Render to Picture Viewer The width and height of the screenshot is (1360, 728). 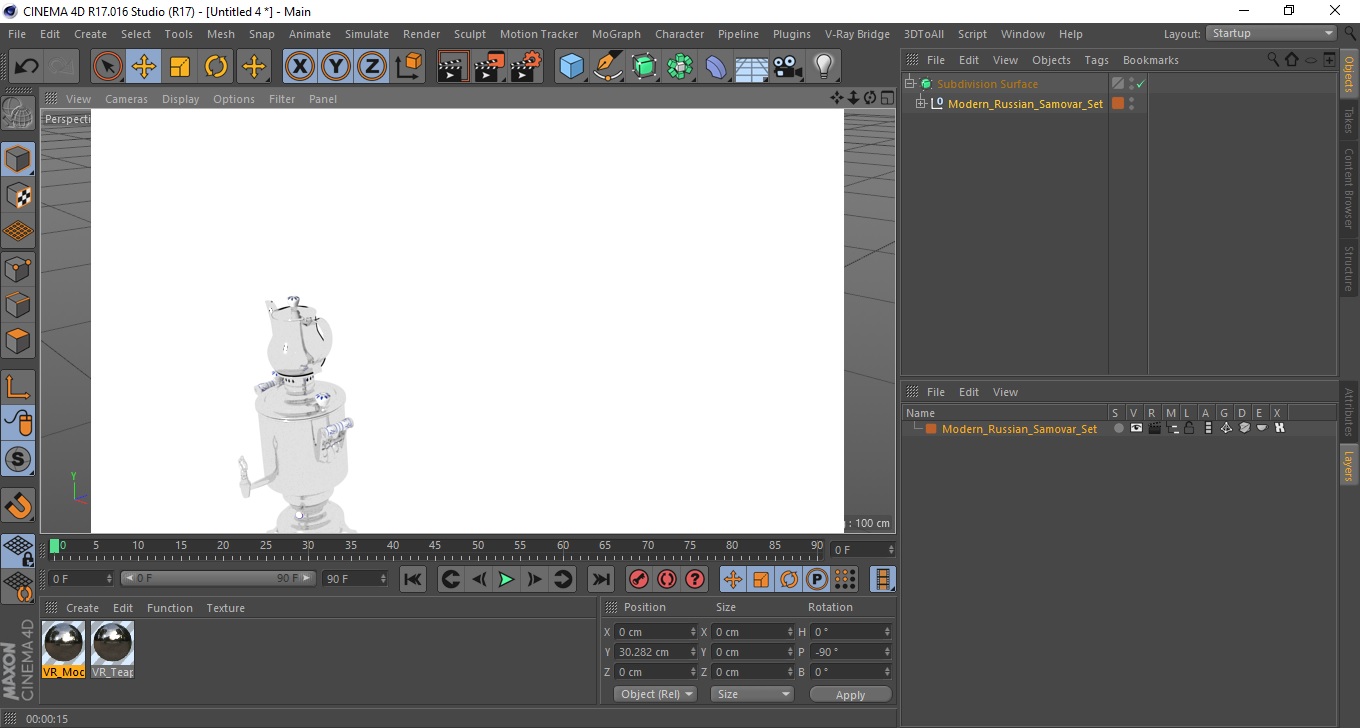(x=490, y=67)
